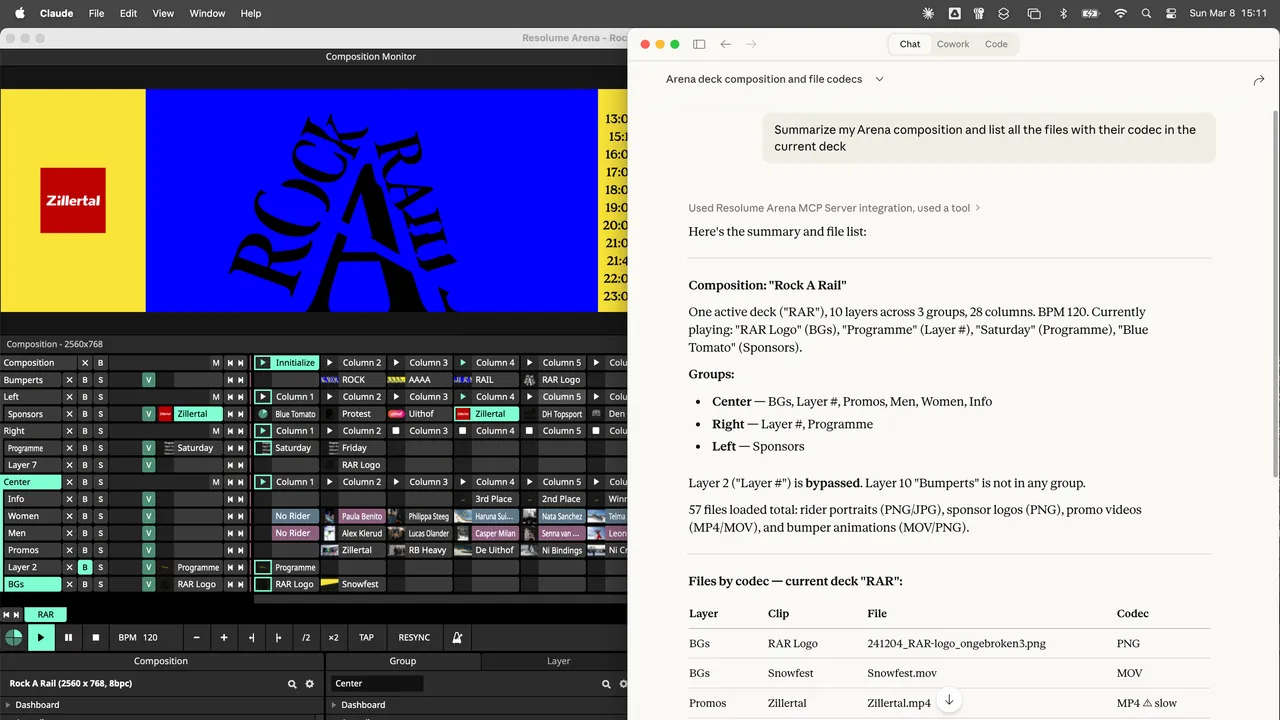Double the tempo with ×2
Viewport: 1280px width, 720px height.
(x=333, y=637)
